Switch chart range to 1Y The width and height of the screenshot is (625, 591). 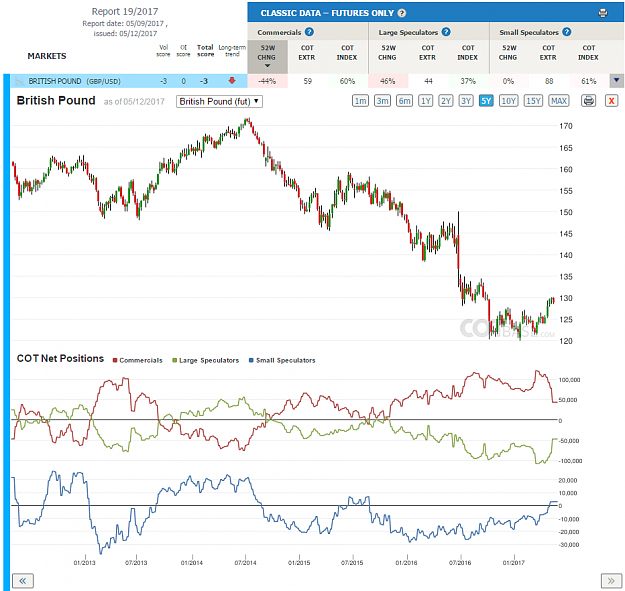coord(425,101)
